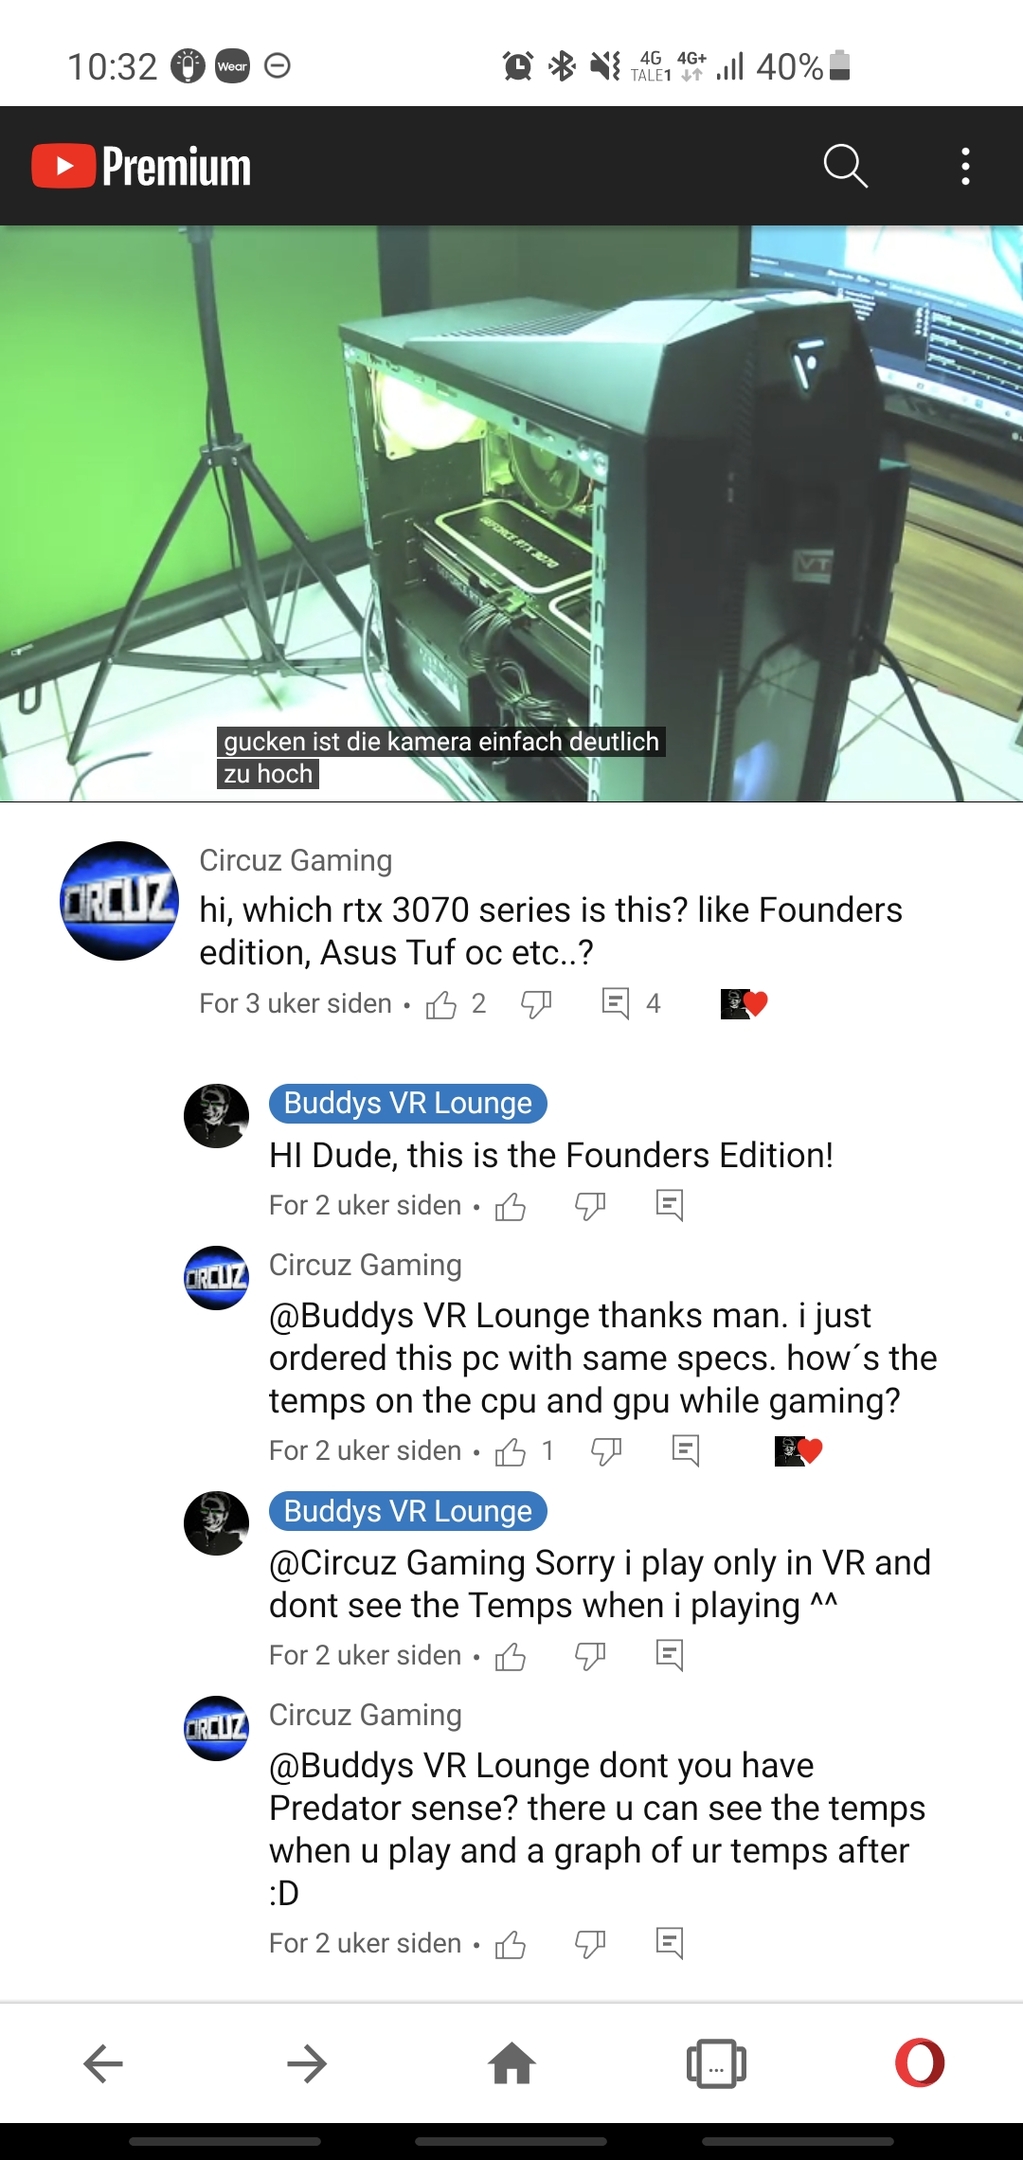Like the 'Predator sense' reply

click(x=511, y=1944)
